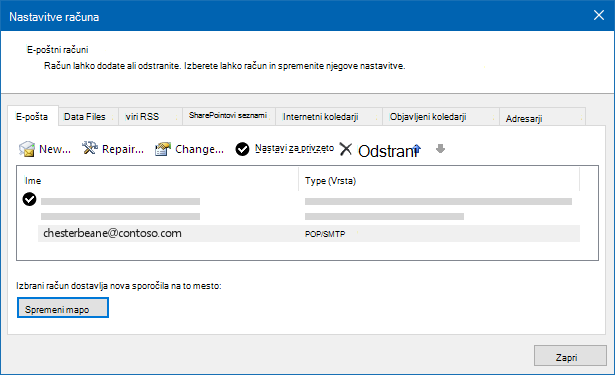Click Nastavi za privzeto label
The image size is (615, 375).
pyautogui.click(x=294, y=148)
